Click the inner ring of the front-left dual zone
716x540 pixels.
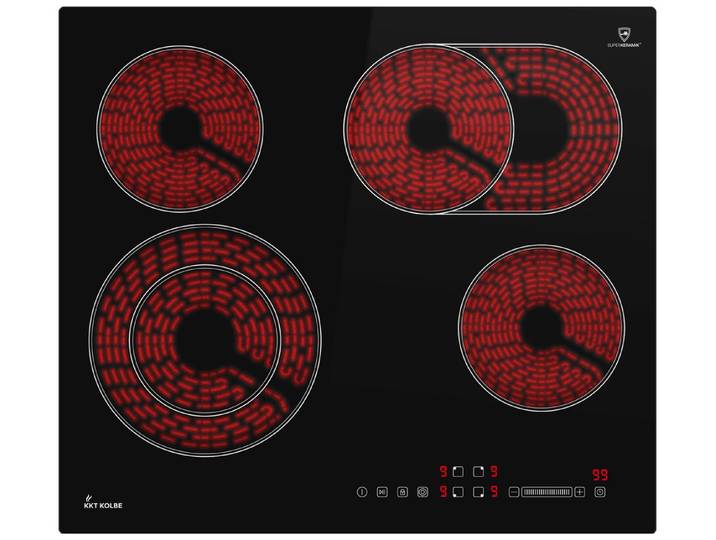point(205,341)
